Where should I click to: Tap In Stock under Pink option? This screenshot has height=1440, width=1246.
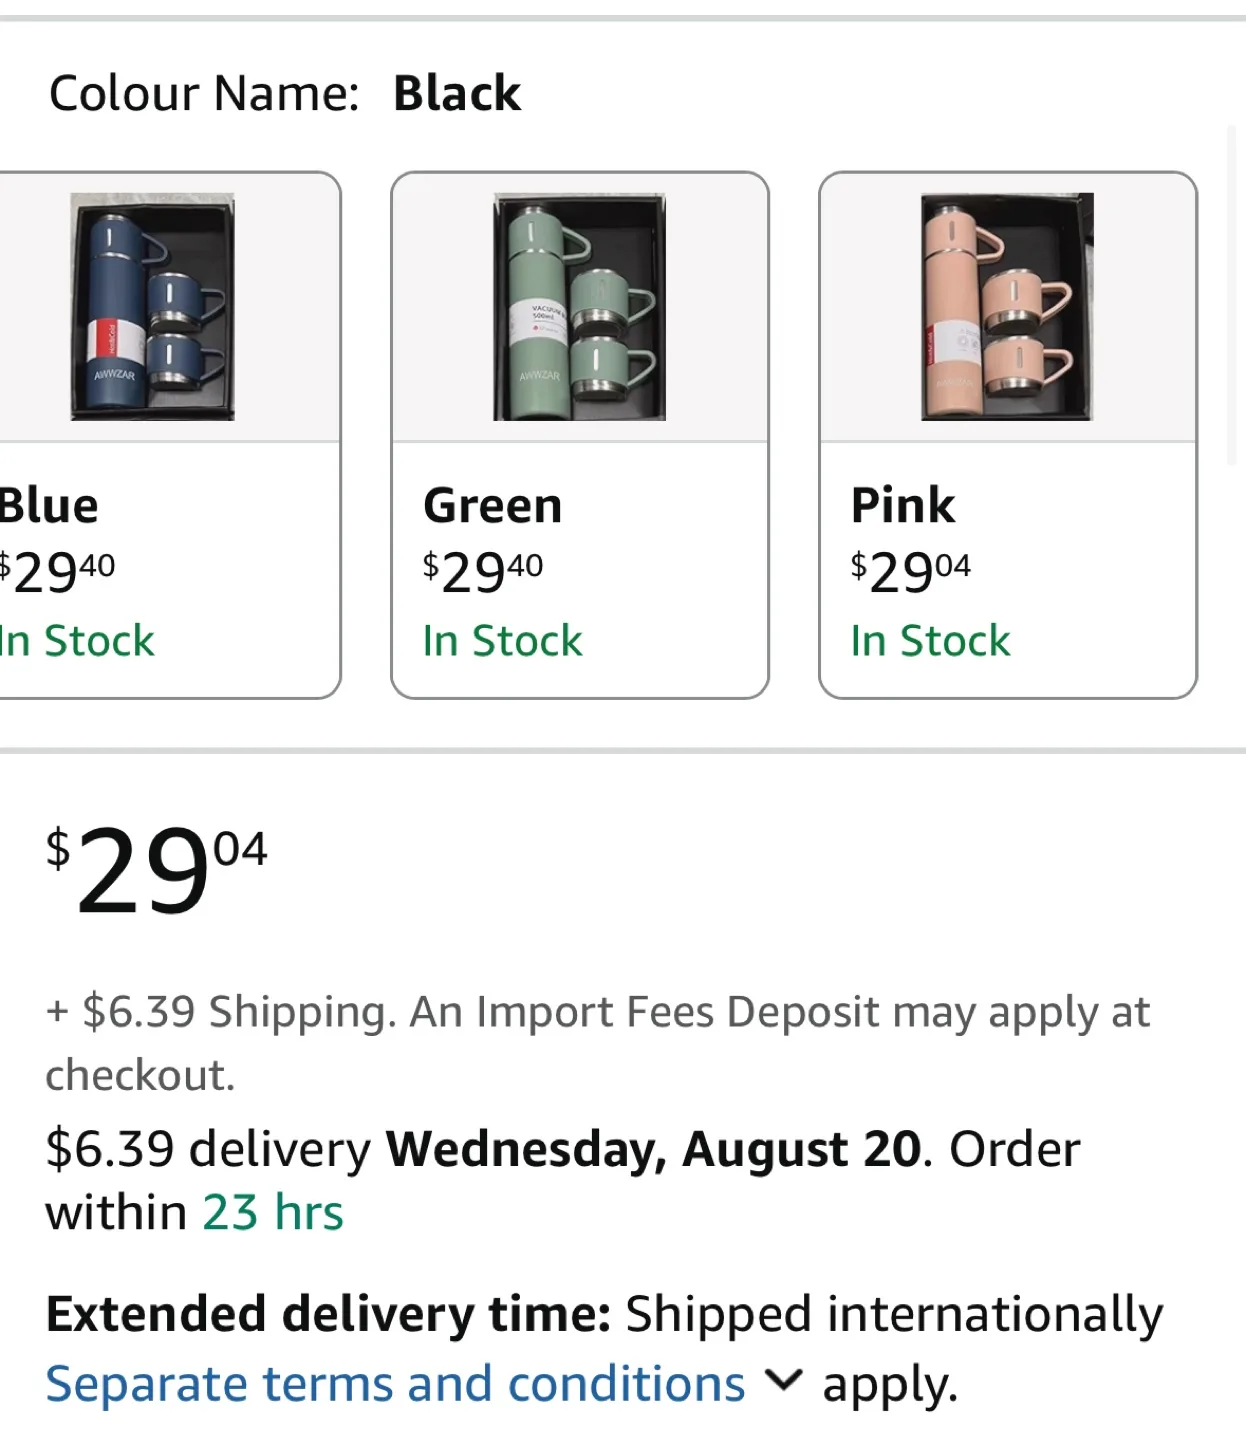[930, 641]
